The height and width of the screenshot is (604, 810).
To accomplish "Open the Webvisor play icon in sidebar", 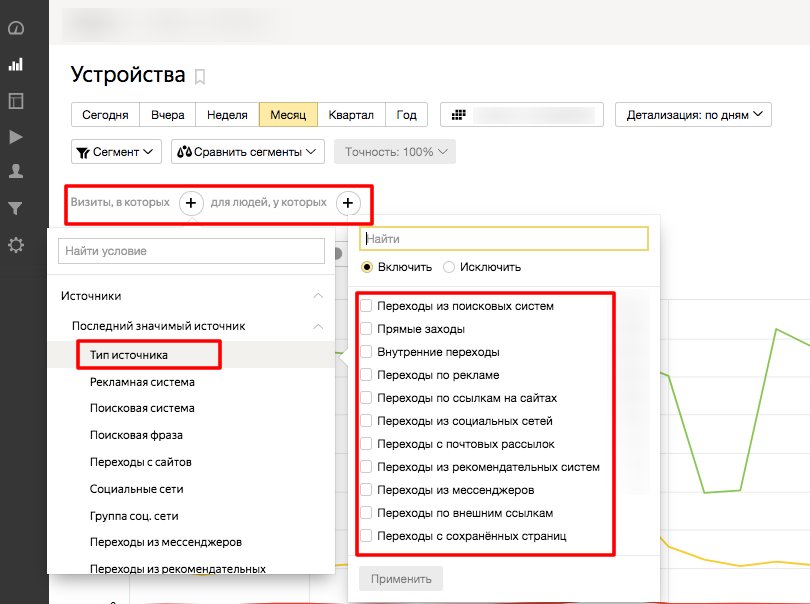I will coord(15,138).
